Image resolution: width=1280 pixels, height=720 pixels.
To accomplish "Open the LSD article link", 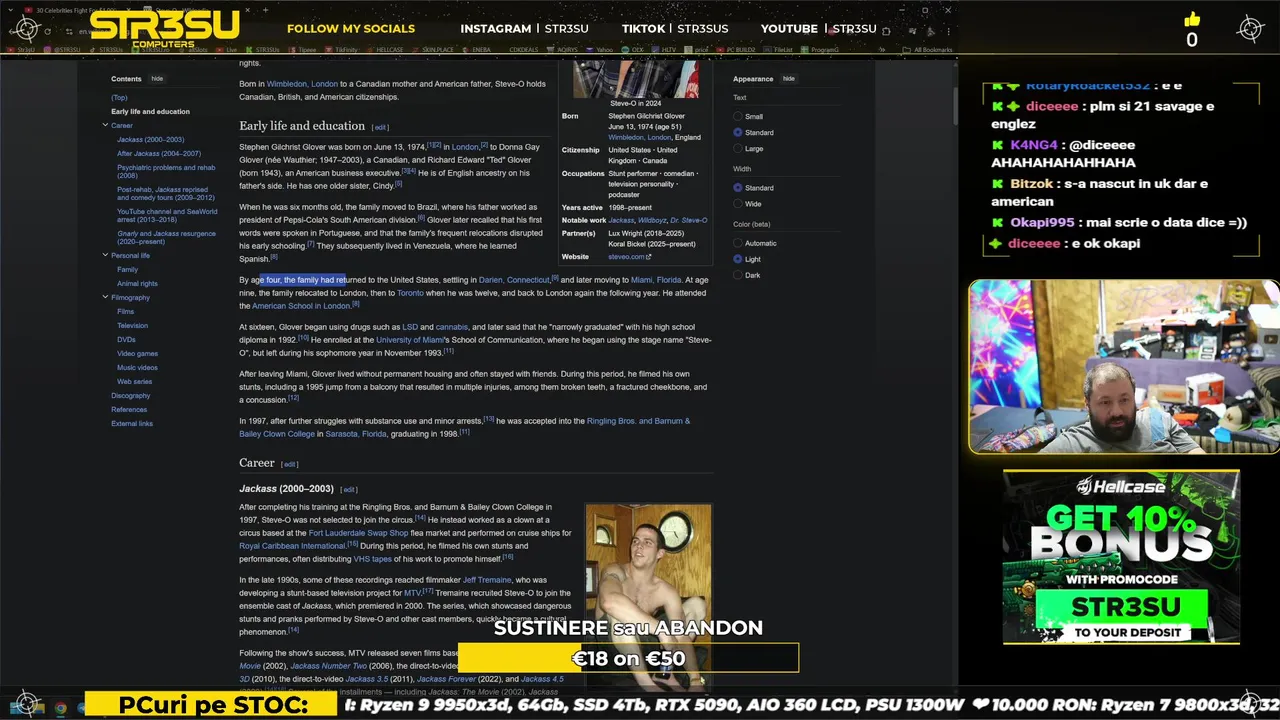I will coord(410,327).
